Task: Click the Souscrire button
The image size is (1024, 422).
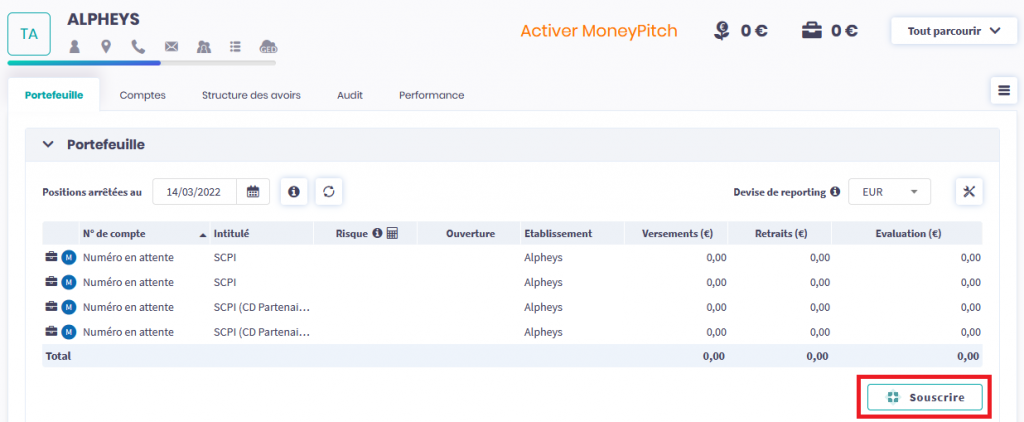Action: tap(924, 397)
